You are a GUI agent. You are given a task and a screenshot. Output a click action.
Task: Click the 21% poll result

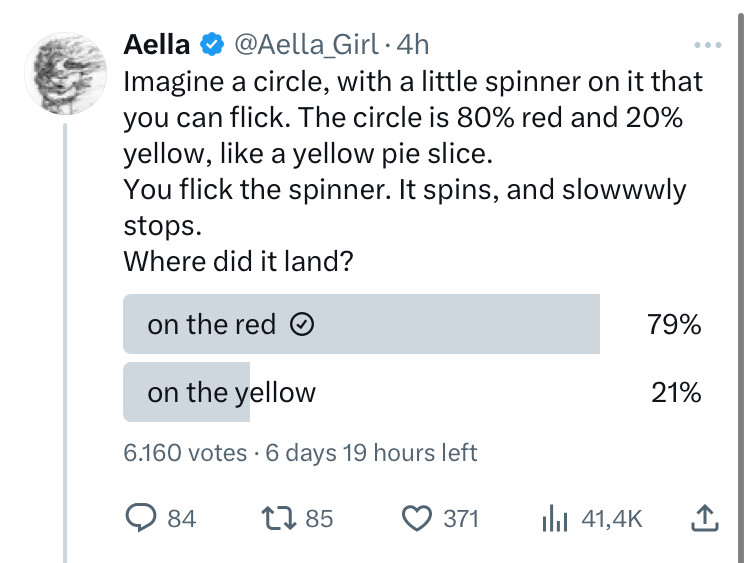[676, 393]
